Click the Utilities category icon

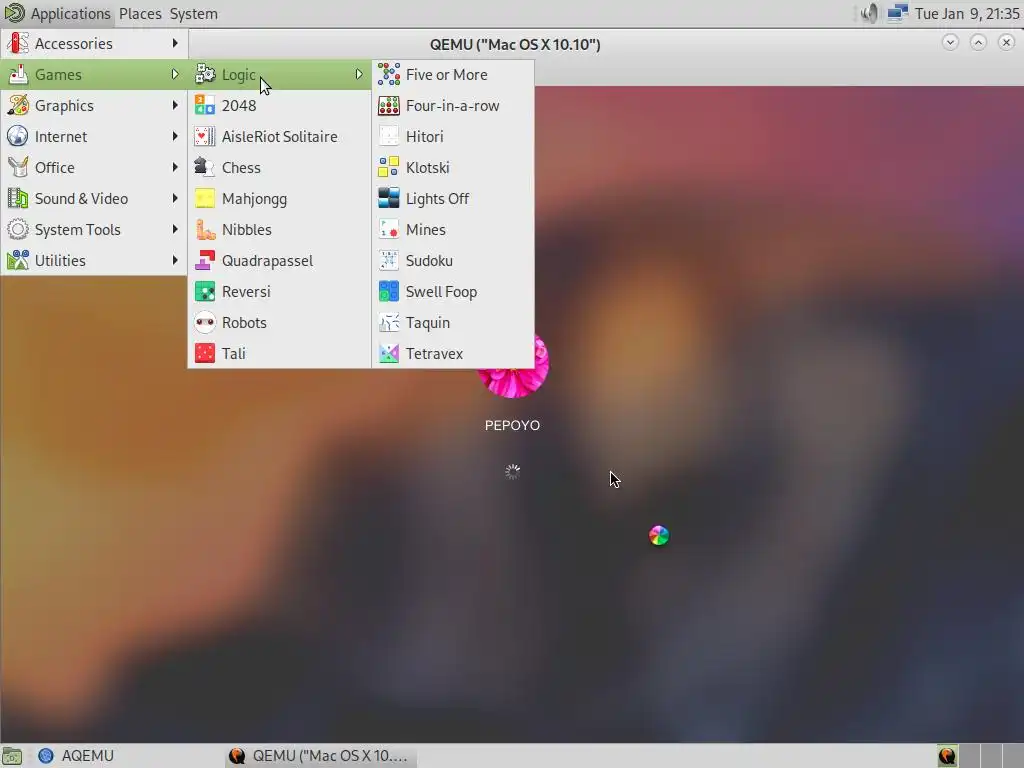click(18, 261)
